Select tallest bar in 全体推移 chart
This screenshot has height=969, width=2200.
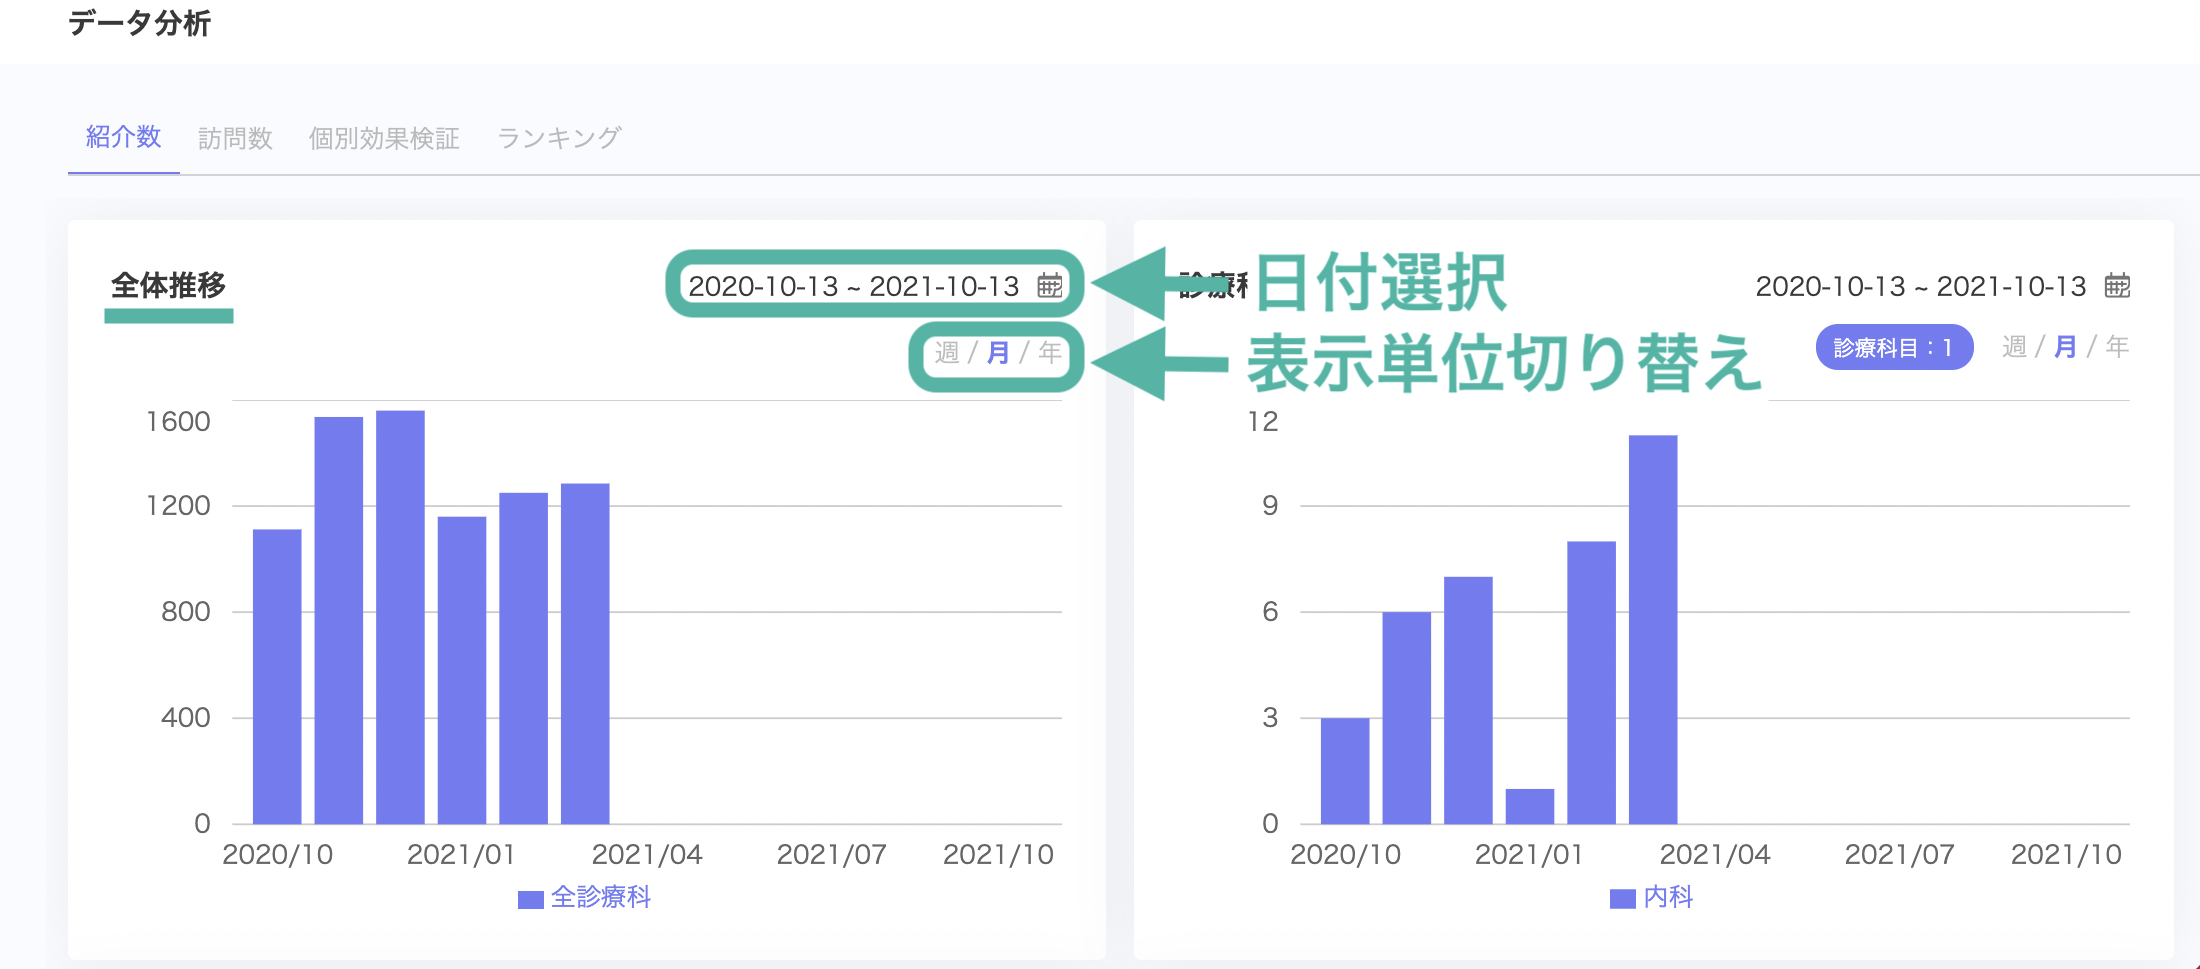400,617
